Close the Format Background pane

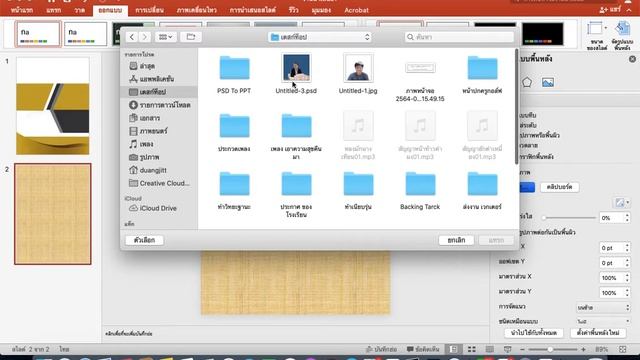[x=632, y=59]
